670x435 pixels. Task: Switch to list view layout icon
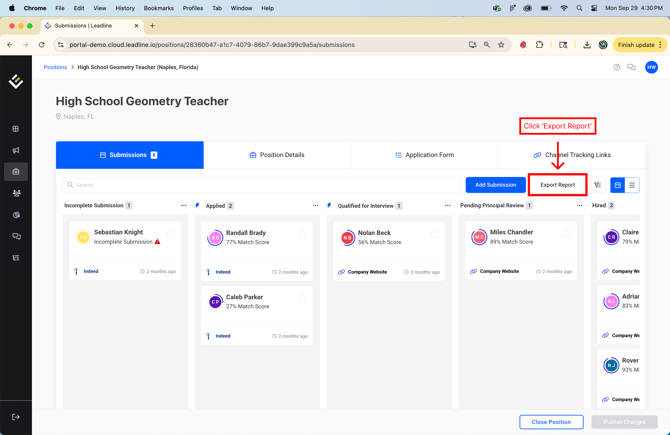coord(632,185)
